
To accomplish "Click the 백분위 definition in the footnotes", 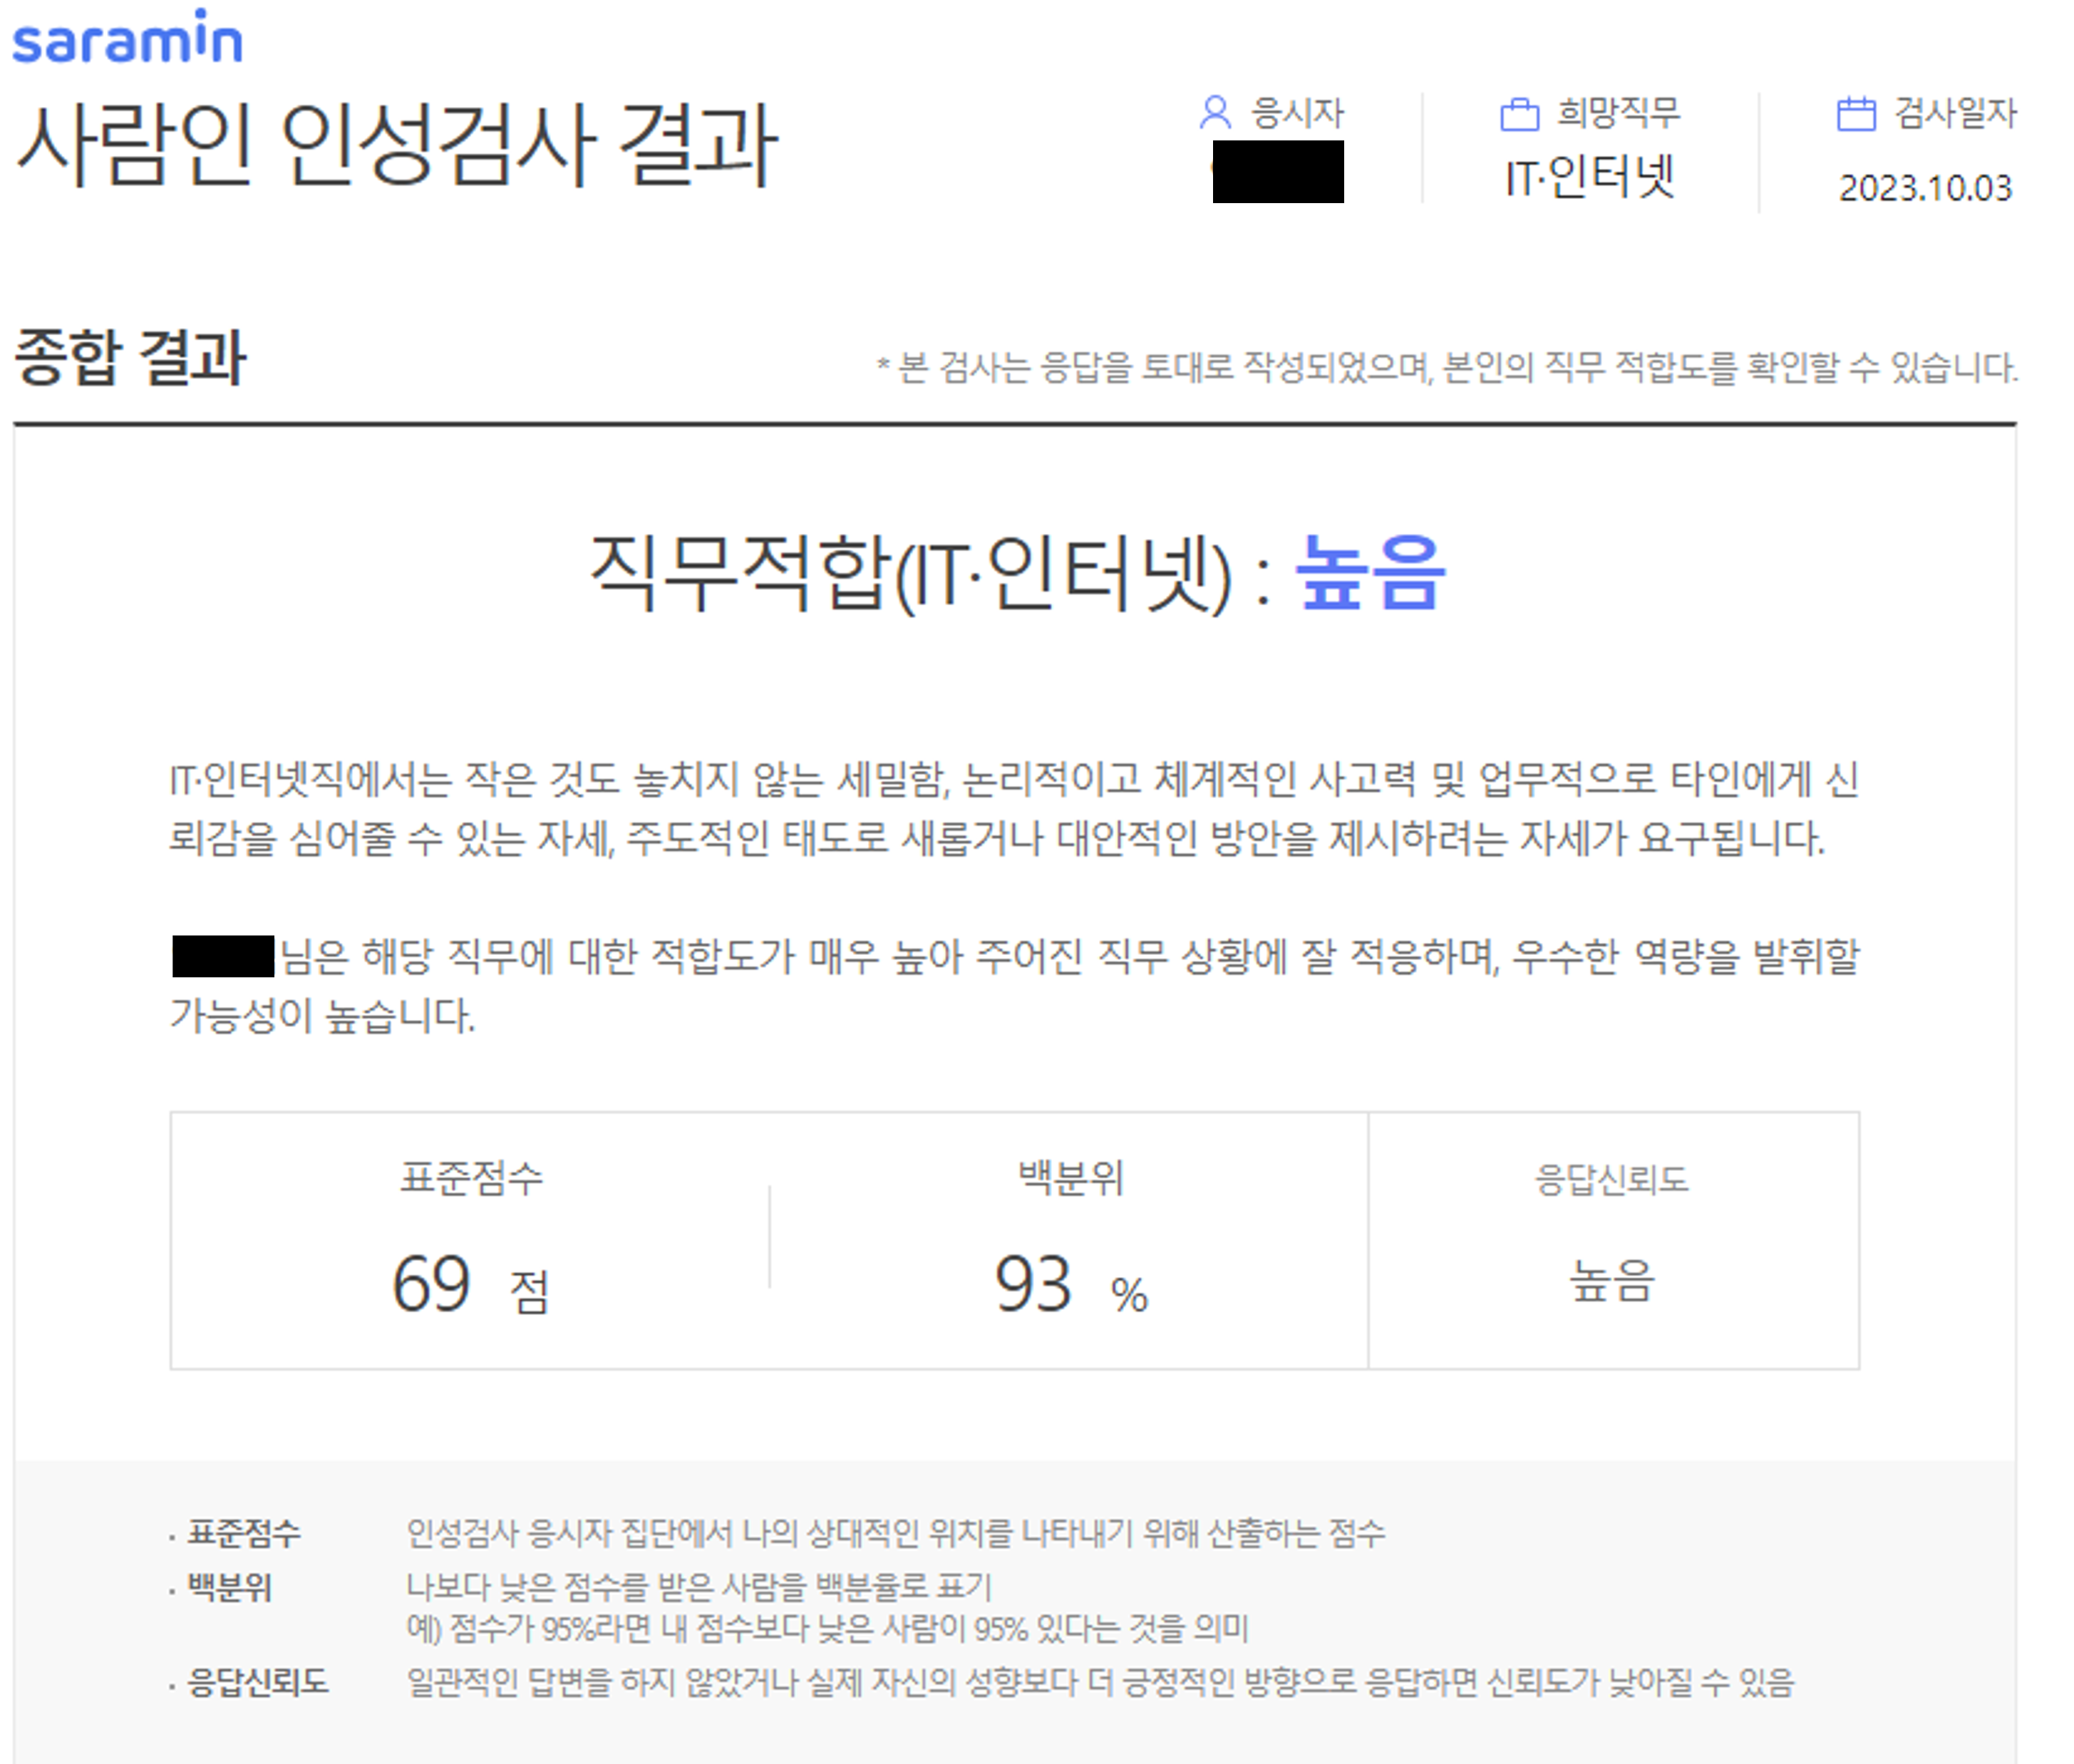I will pyautogui.click(x=698, y=1587).
